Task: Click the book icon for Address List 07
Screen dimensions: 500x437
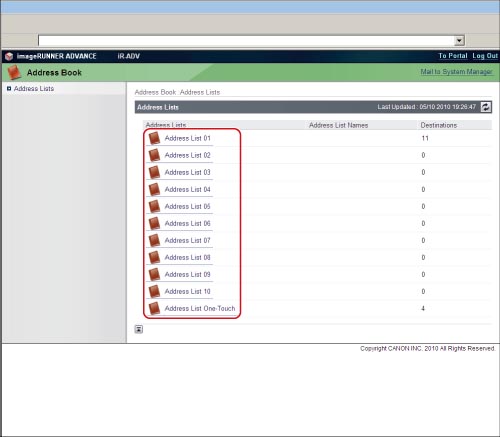Action: pos(154,240)
